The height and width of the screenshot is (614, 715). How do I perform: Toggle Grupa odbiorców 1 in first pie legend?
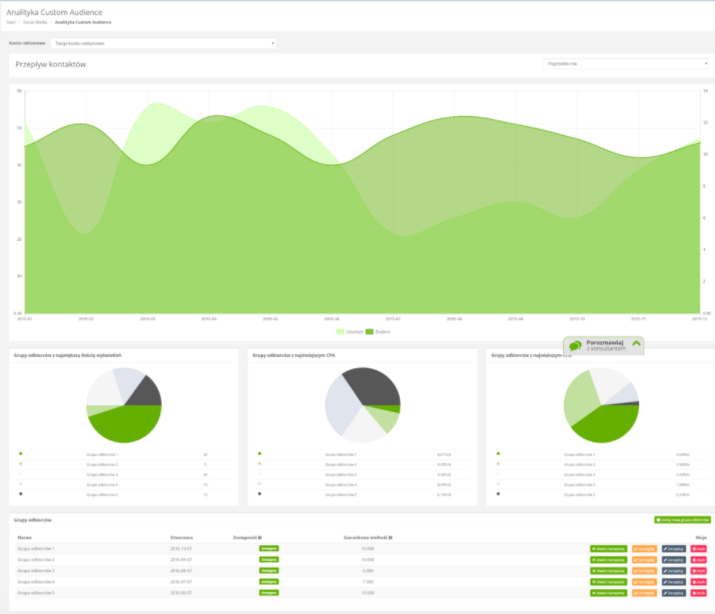(100, 454)
